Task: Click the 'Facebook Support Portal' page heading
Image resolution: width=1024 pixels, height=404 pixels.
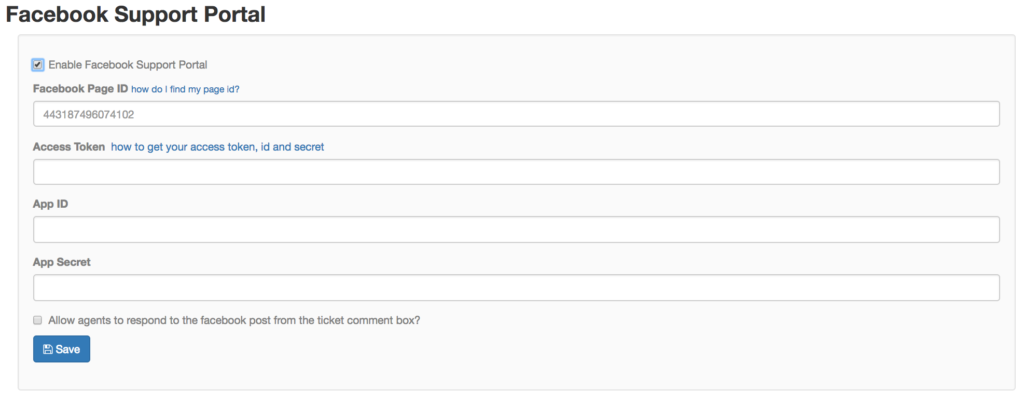Action: [x=135, y=14]
